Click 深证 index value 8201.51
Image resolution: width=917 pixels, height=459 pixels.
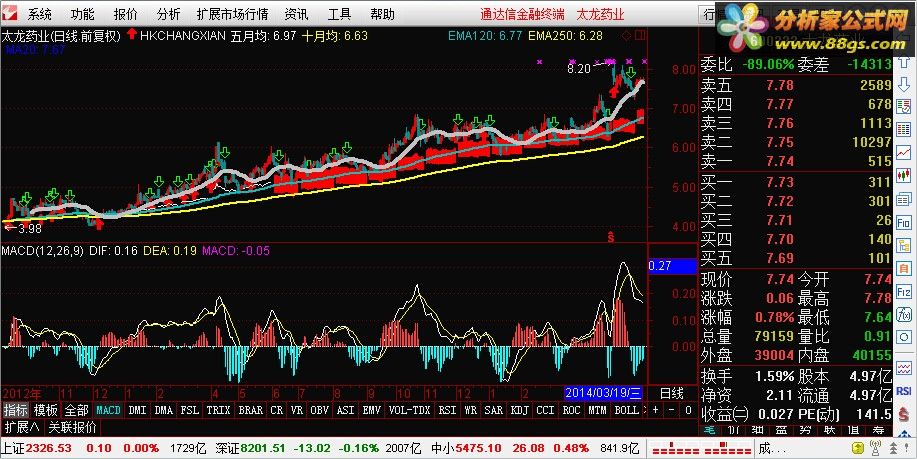point(263,448)
